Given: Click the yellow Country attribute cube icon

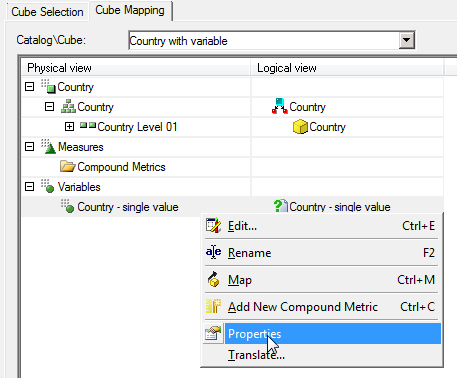Looking at the screenshot, I should tap(300, 127).
